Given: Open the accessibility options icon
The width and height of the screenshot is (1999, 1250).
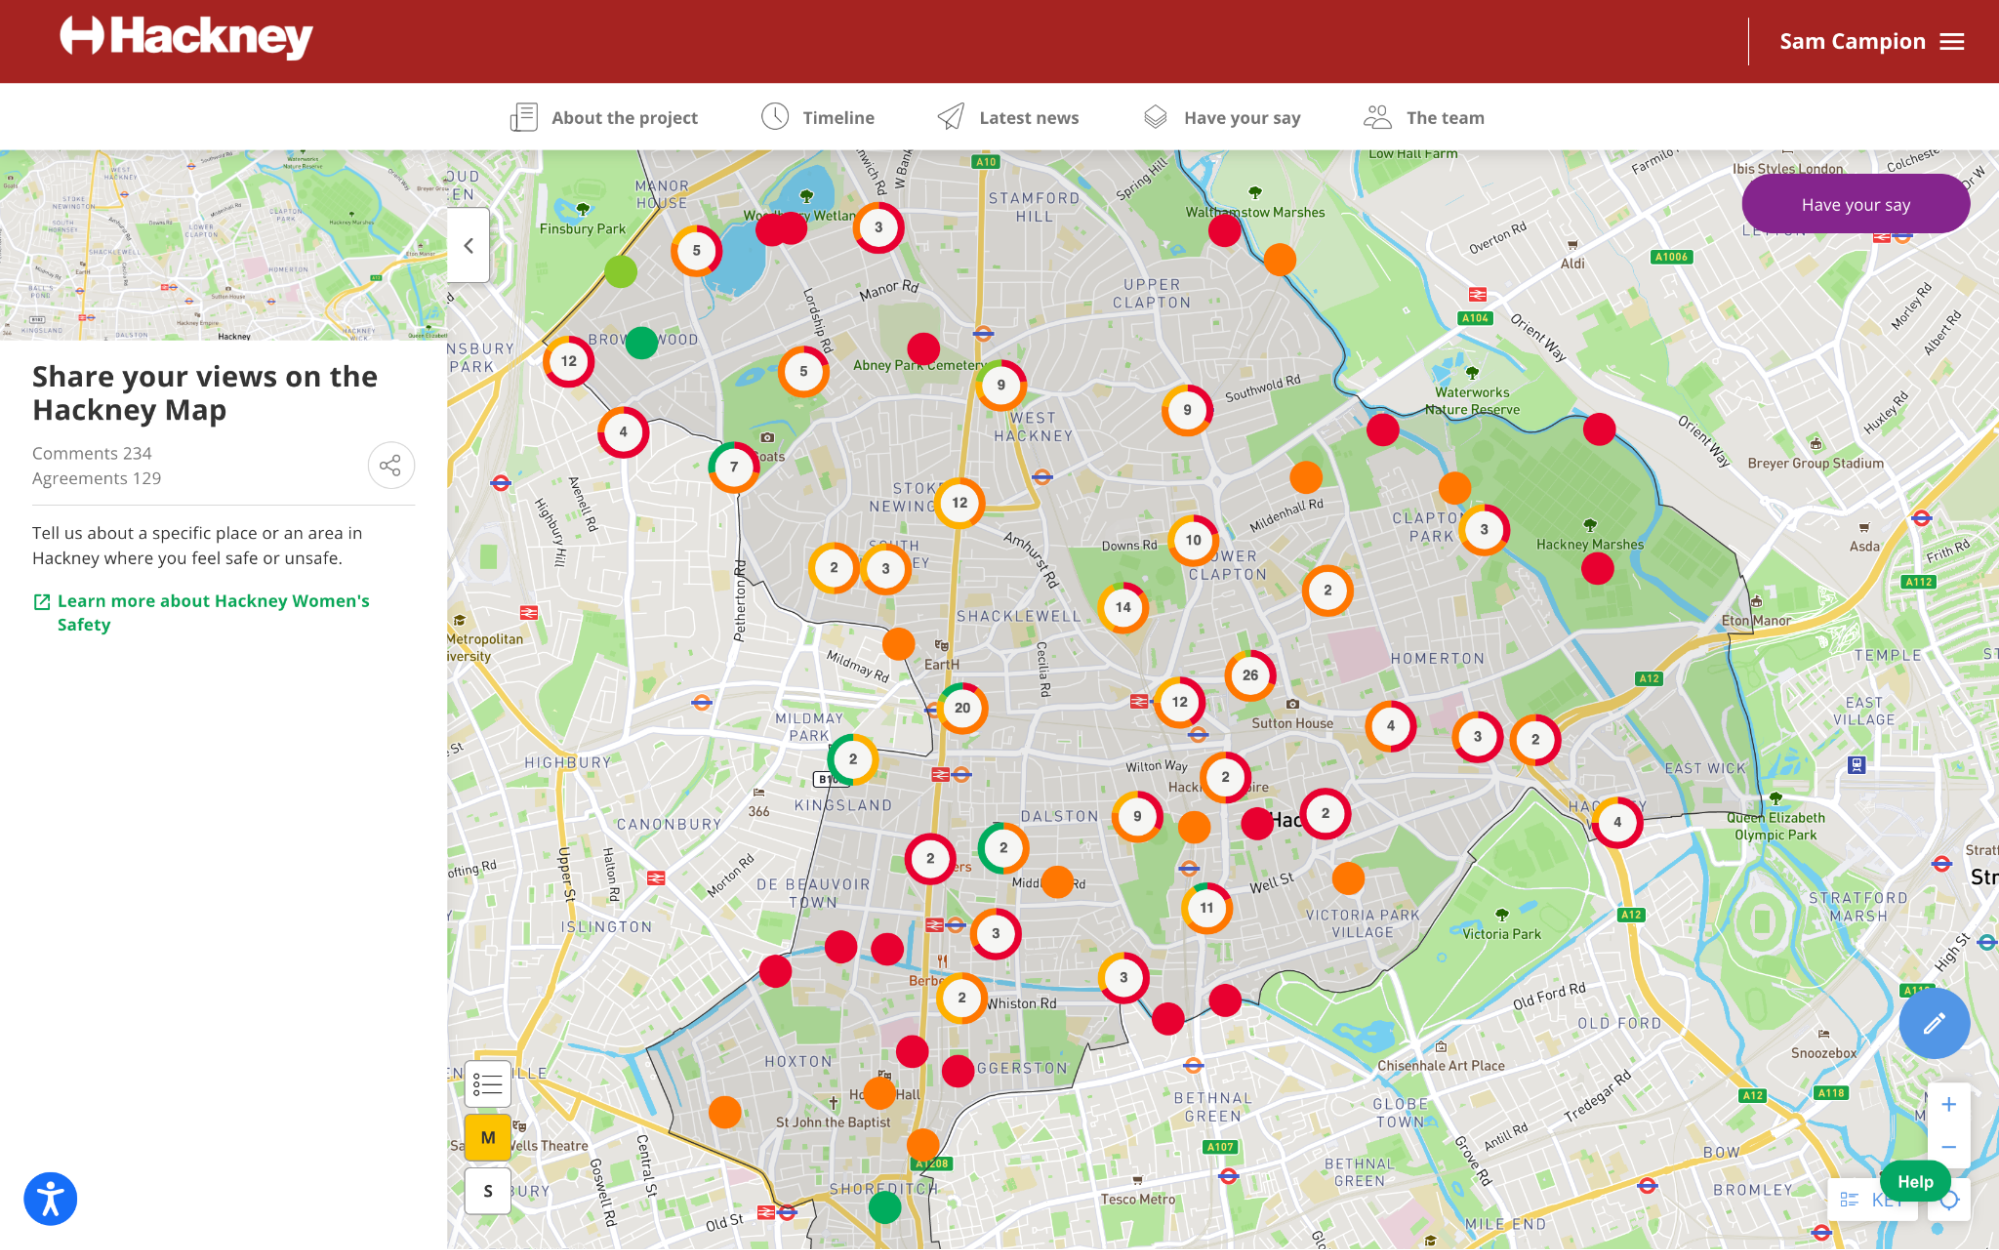Looking at the screenshot, I should (x=50, y=1198).
